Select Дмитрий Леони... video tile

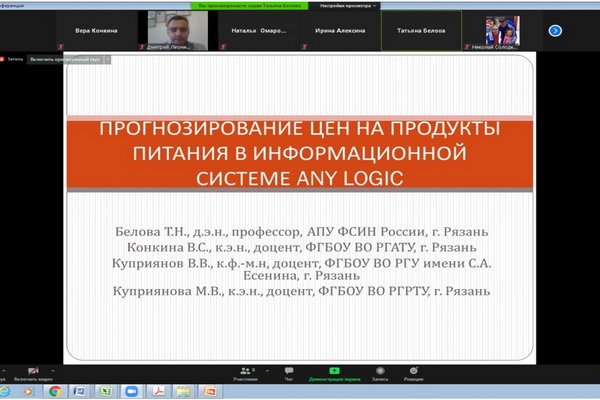click(x=178, y=31)
